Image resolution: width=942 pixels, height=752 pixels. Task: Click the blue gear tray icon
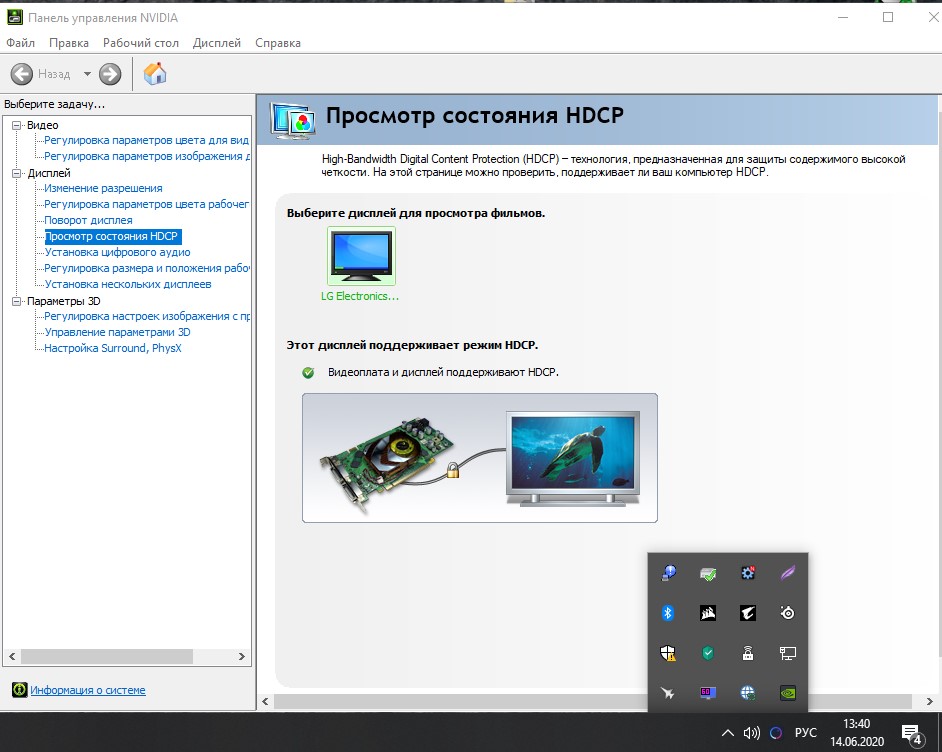pyautogui.click(x=747, y=573)
